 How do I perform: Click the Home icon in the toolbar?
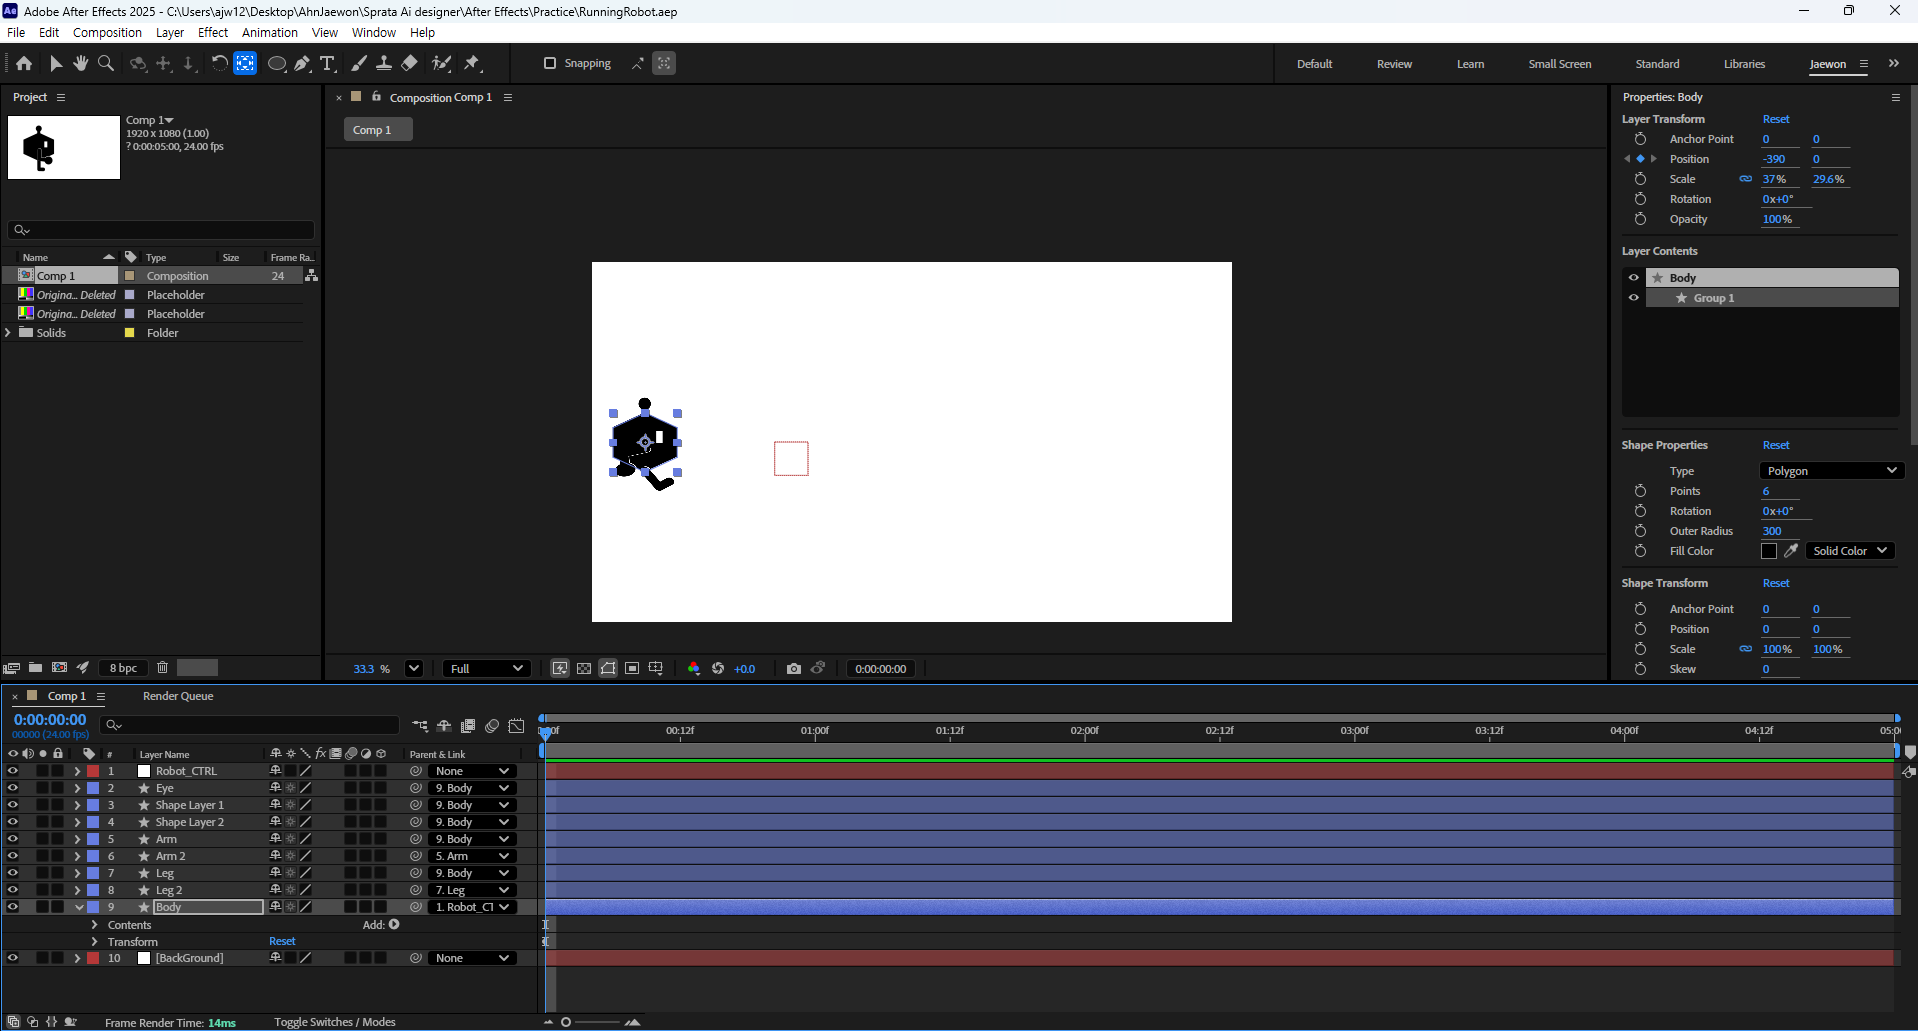(24, 63)
